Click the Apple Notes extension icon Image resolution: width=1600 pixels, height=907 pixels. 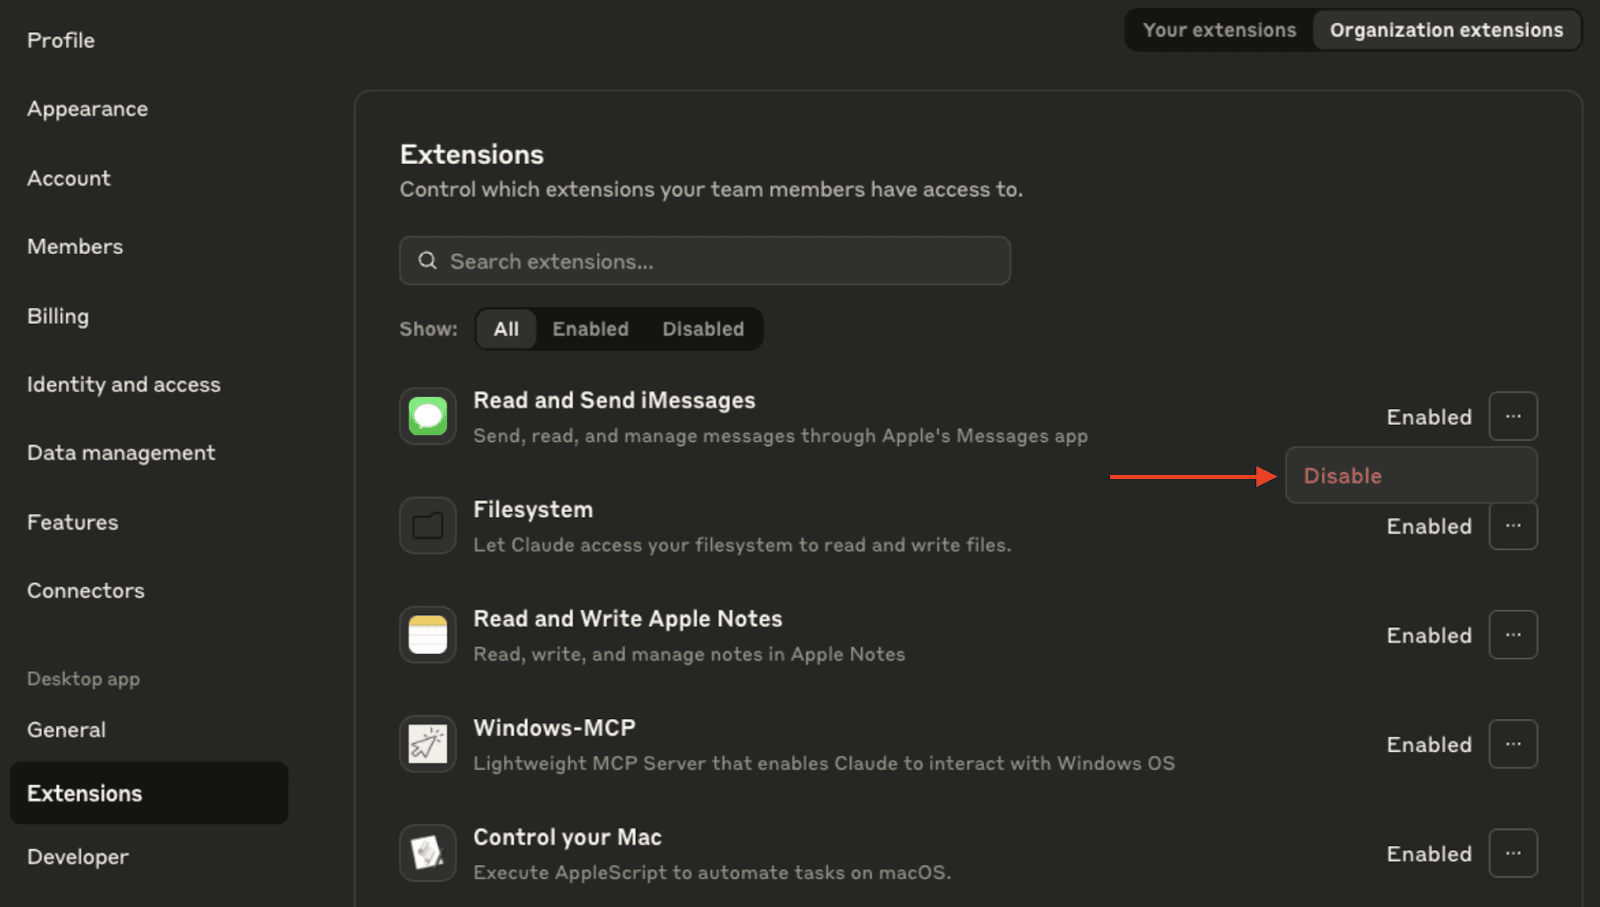pyautogui.click(x=427, y=634)
